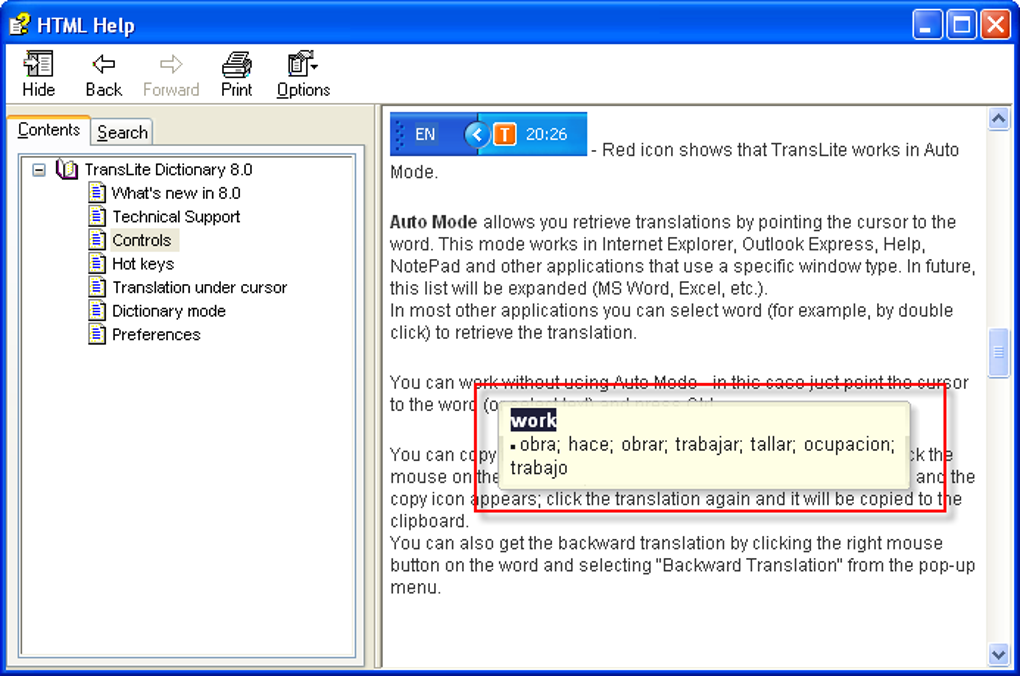This screenshot has width=1020, height=676.
Task: Close the HTML Help window
Action: pos(996,25)
